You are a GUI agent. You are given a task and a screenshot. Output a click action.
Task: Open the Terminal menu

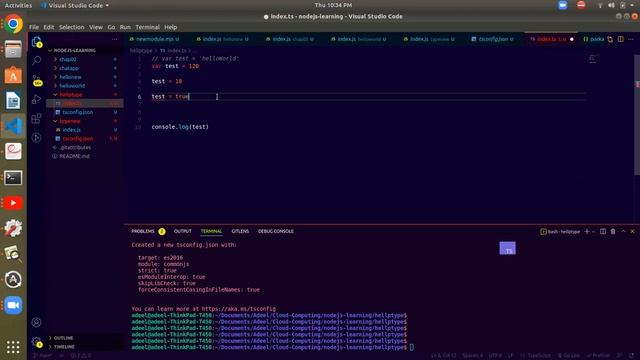[x=147, y=27]
